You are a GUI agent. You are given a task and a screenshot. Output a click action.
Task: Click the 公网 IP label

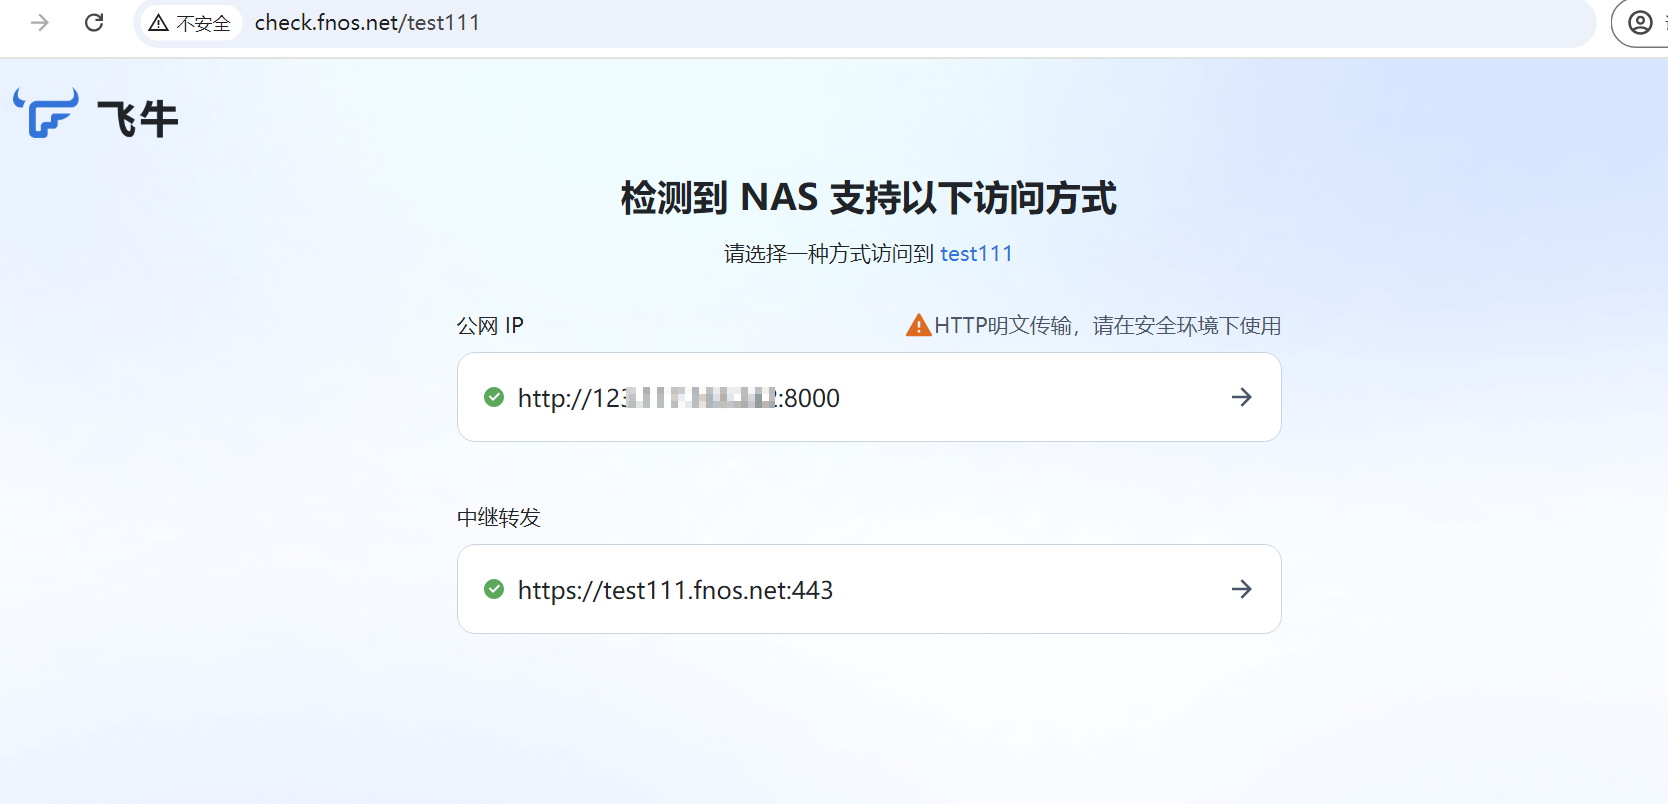(490, 326)
